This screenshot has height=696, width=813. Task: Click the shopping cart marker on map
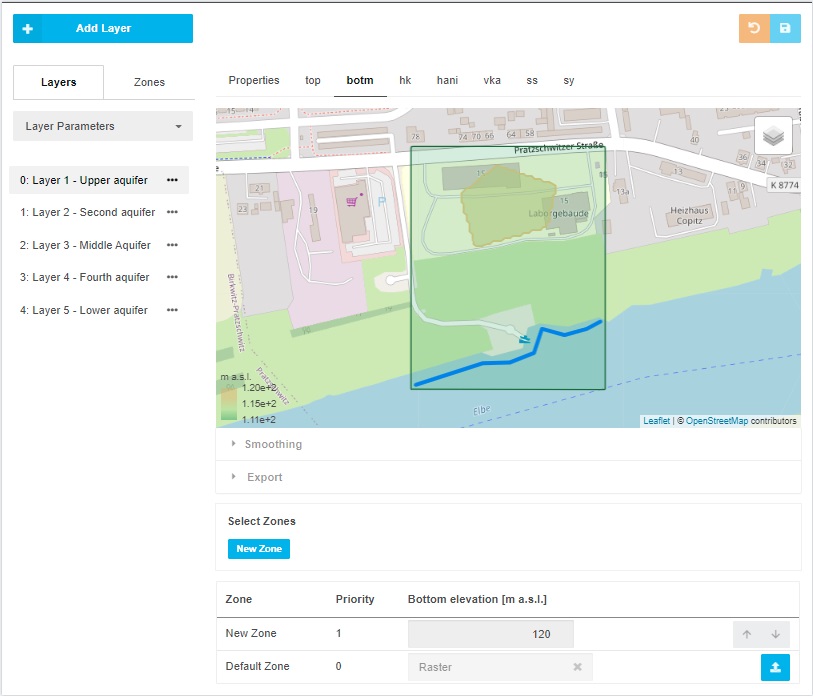352,201
